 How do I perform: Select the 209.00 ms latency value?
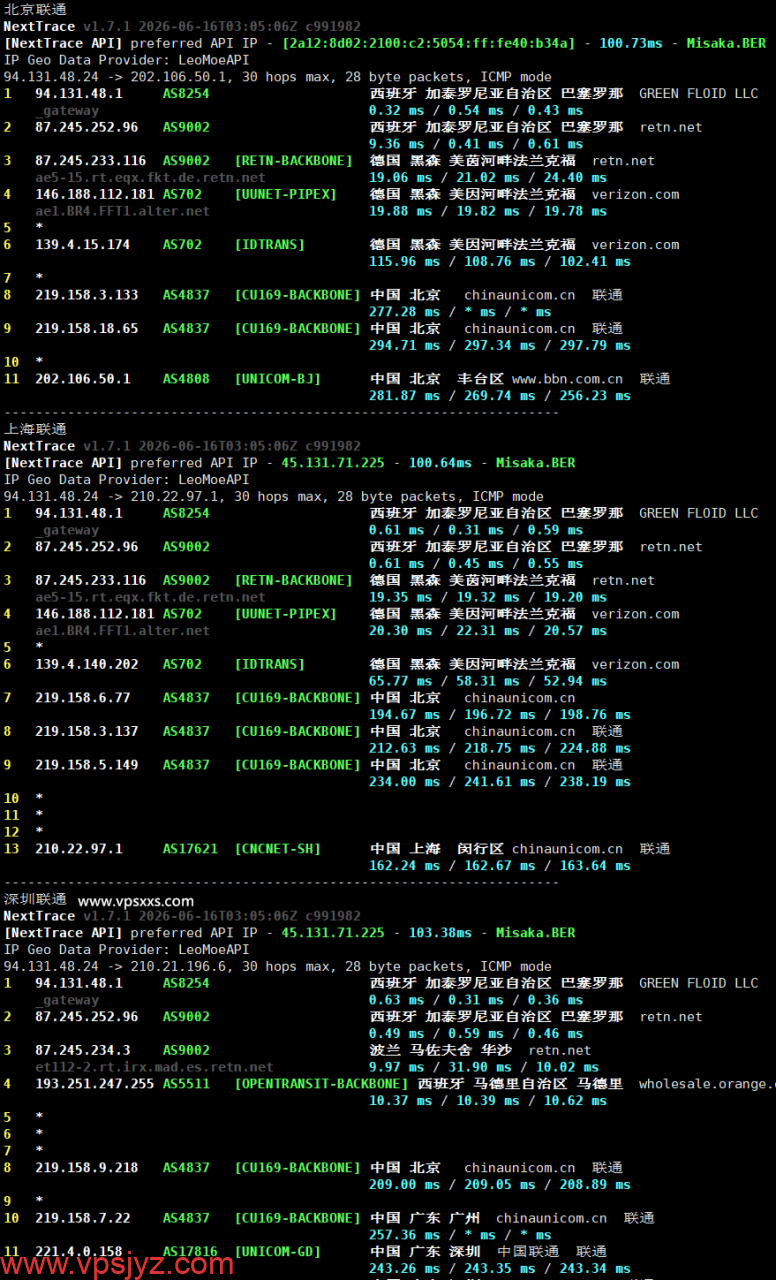coord(404,1185)
